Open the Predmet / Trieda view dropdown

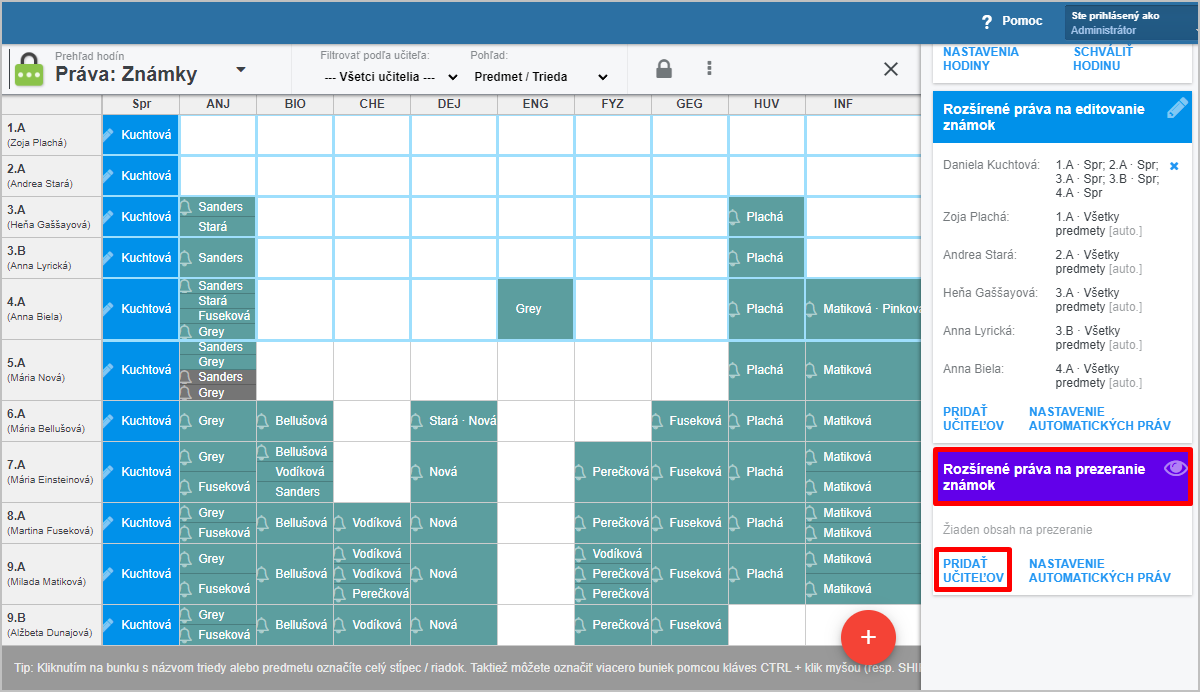(541, 77)
